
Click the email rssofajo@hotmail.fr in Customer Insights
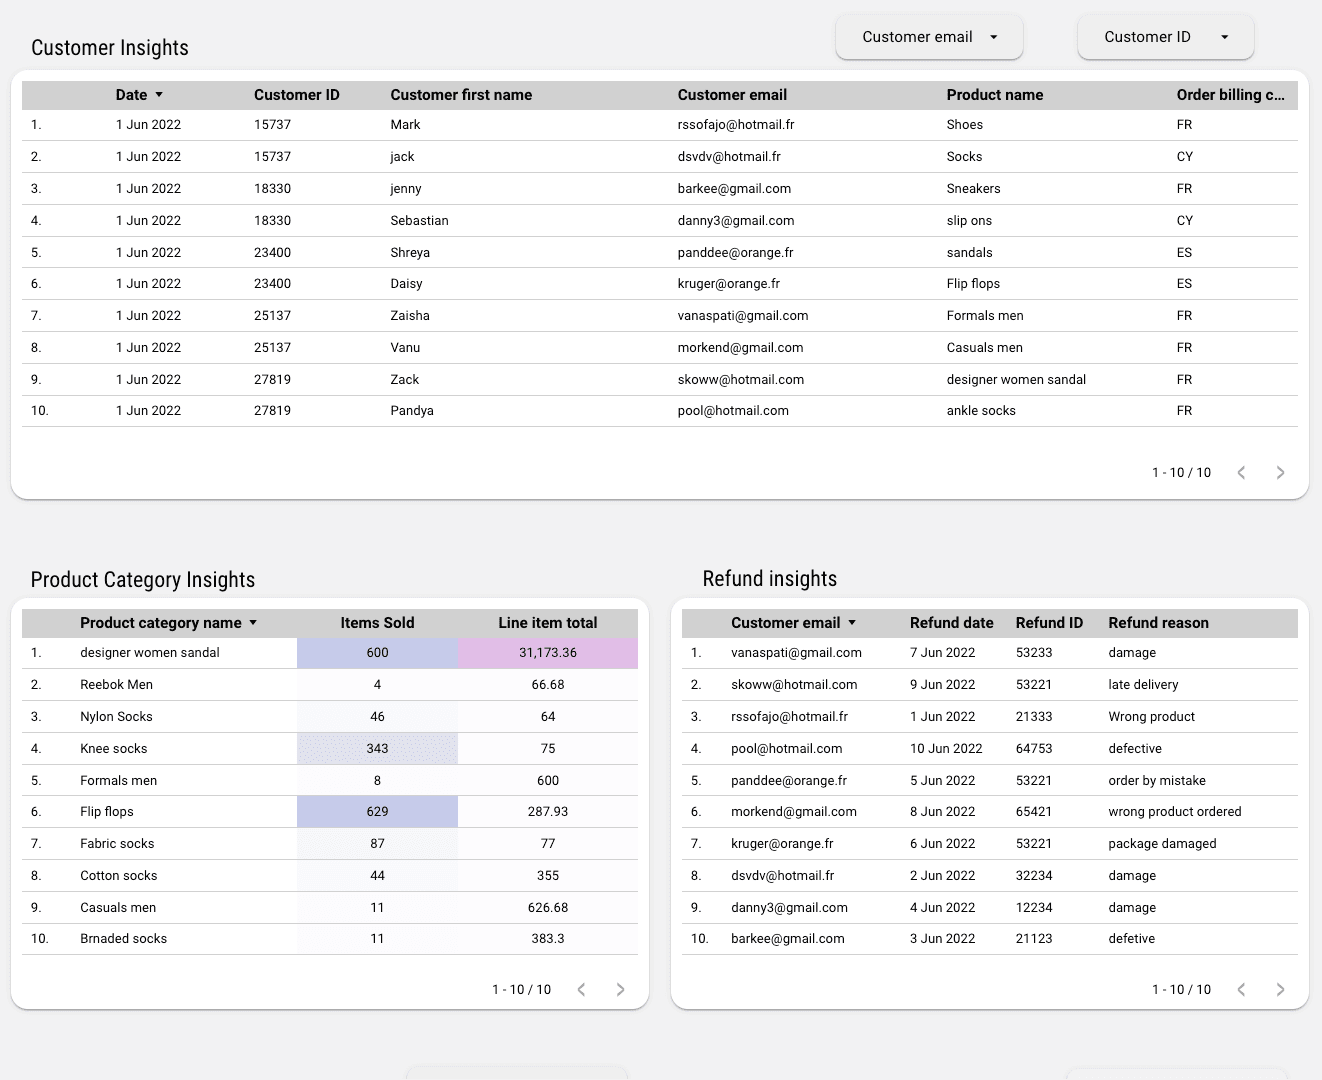(735, 124)
